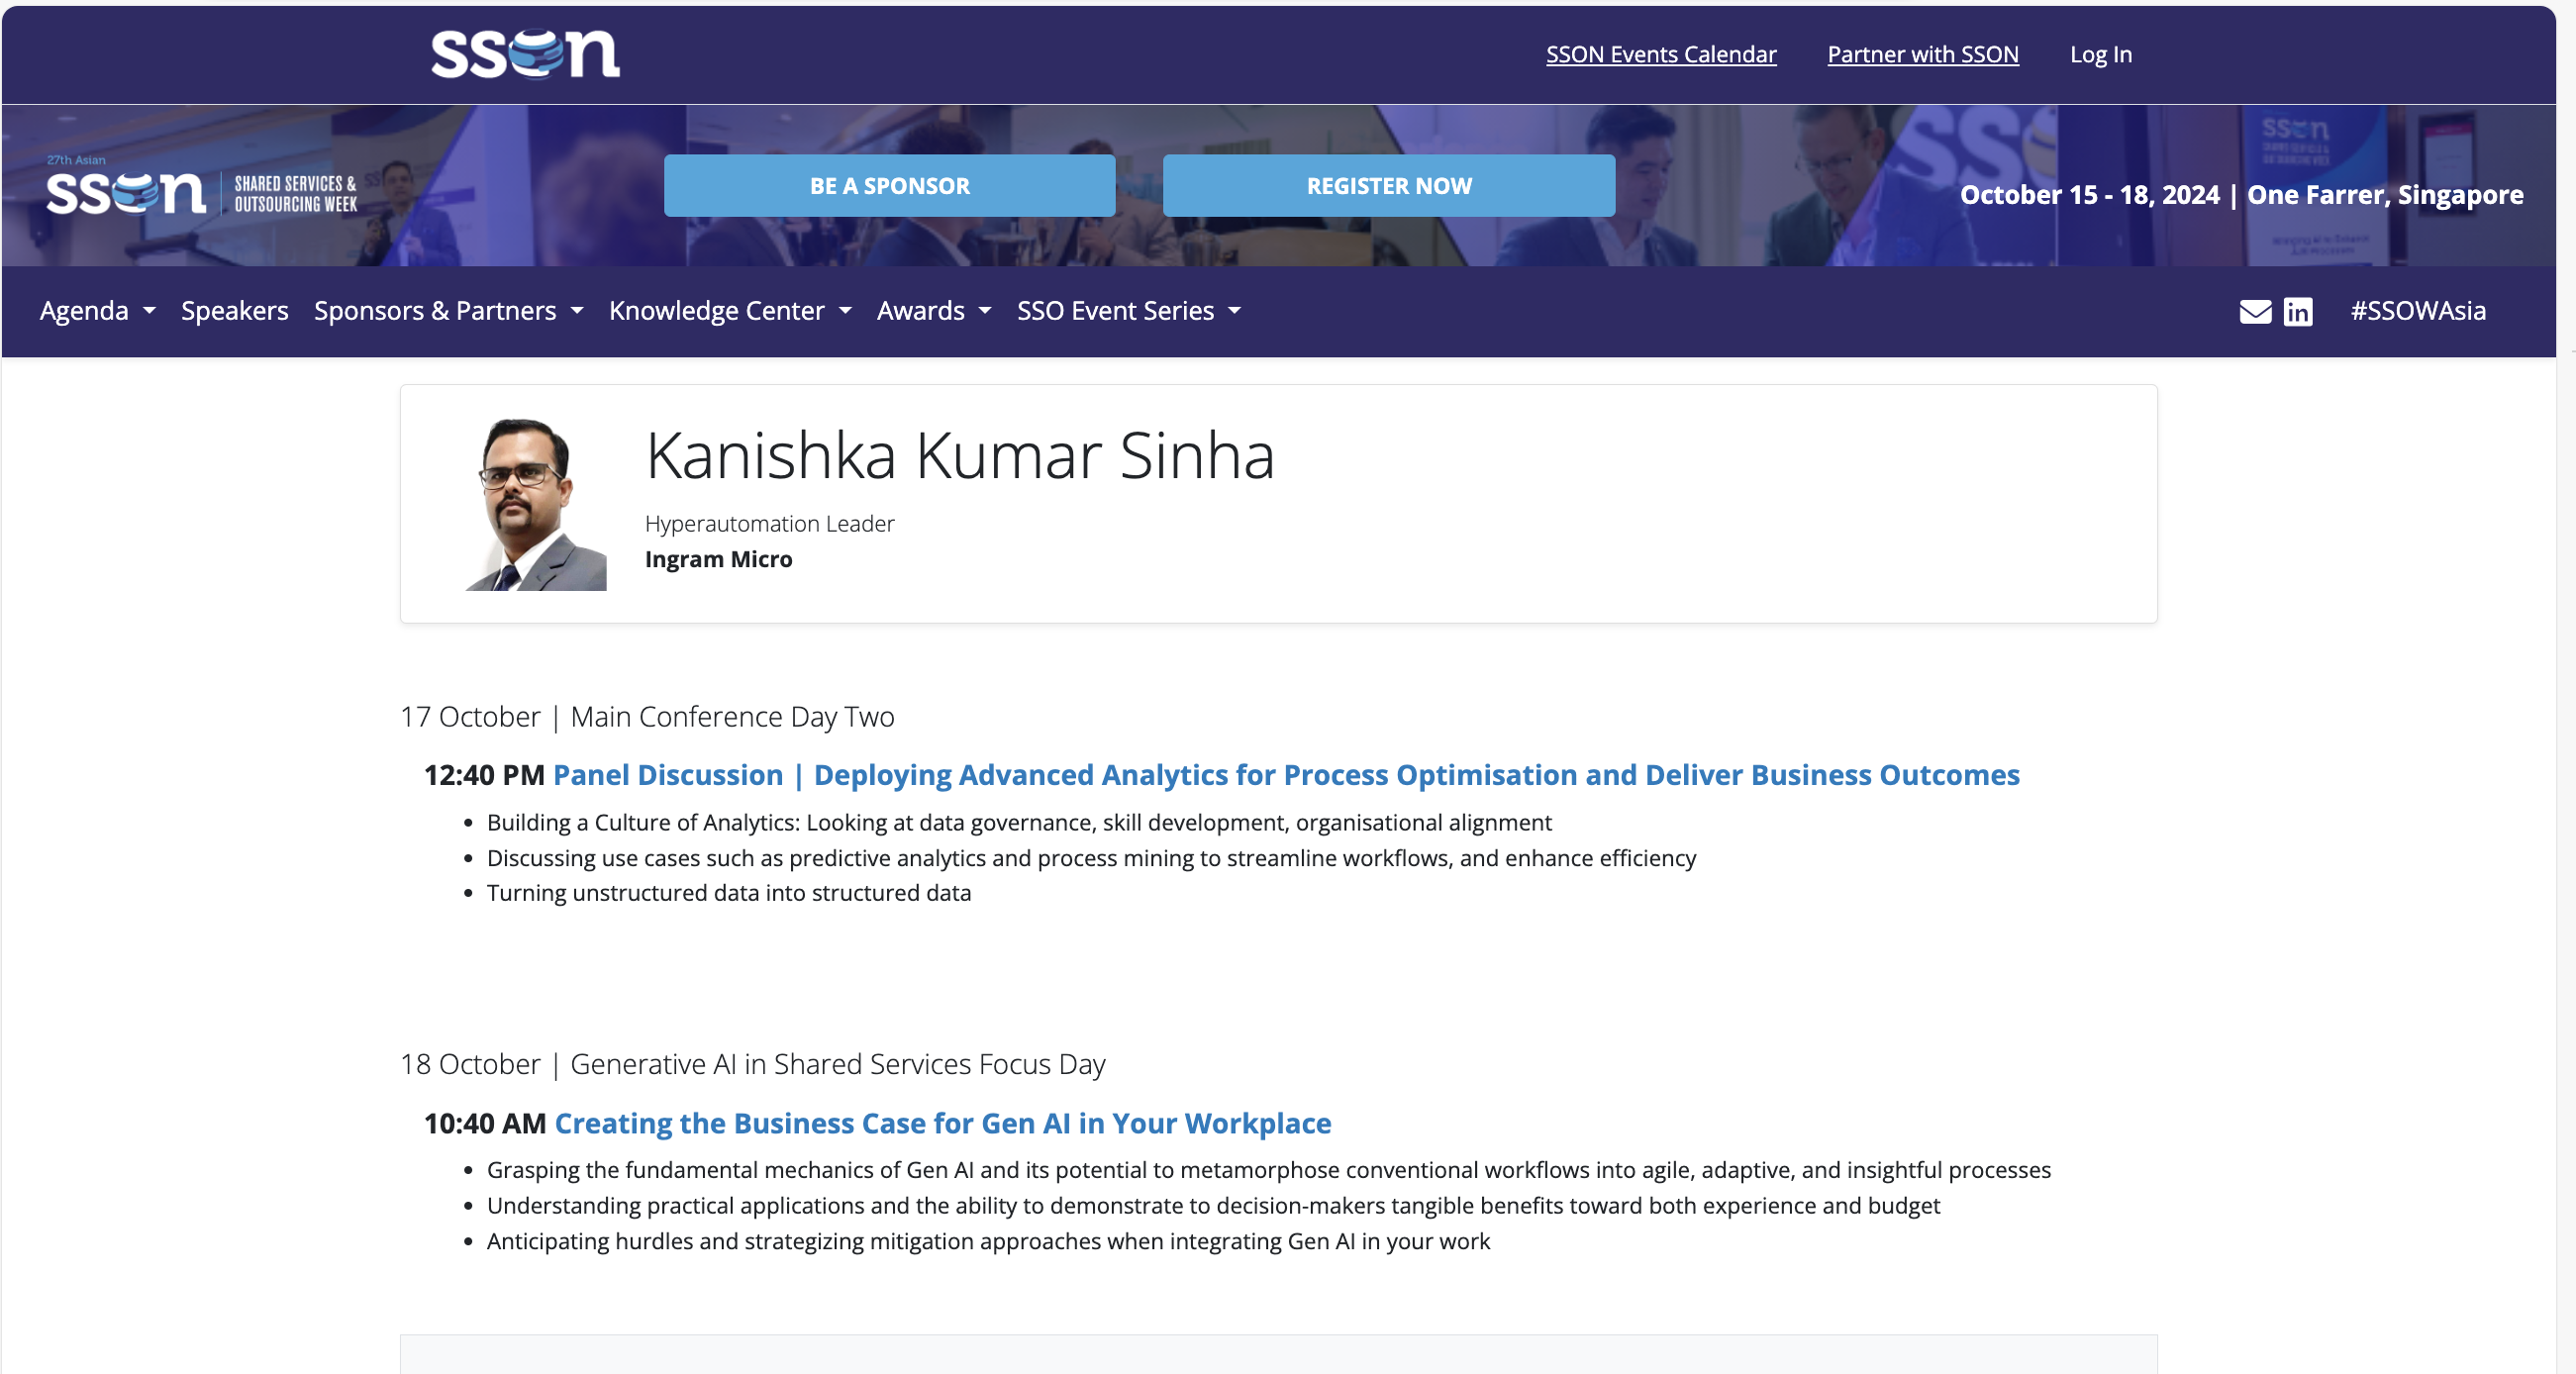This screenshot has width=2576, height=1374.
Task: Click the 17 October Main Conference Day Two heading
Action: 647,717
